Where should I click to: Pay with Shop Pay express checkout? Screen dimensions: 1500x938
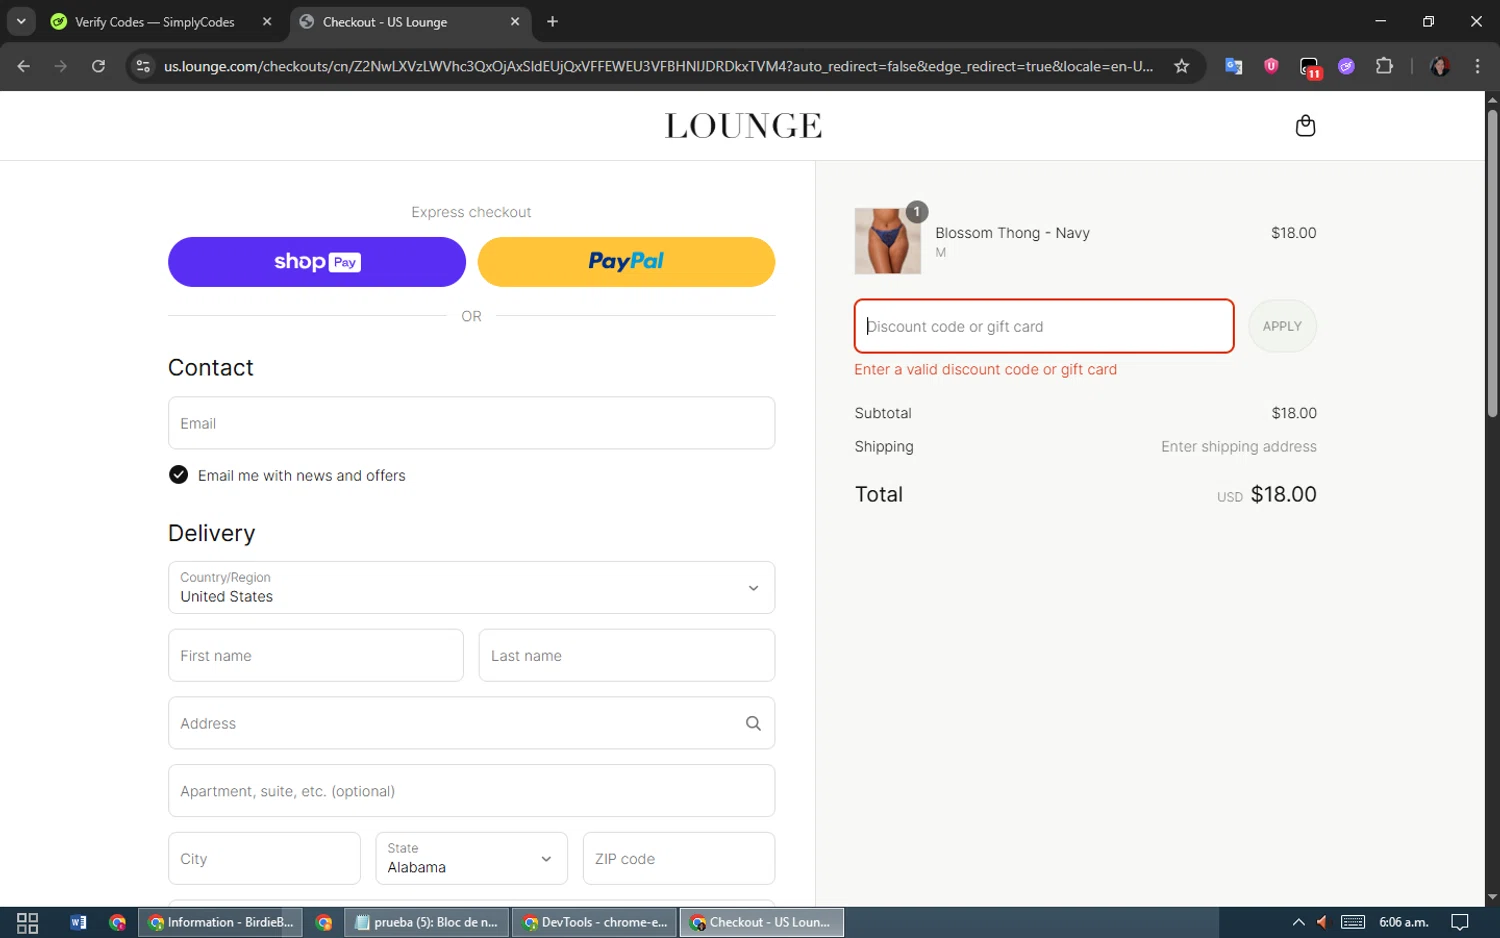[317, 262]
